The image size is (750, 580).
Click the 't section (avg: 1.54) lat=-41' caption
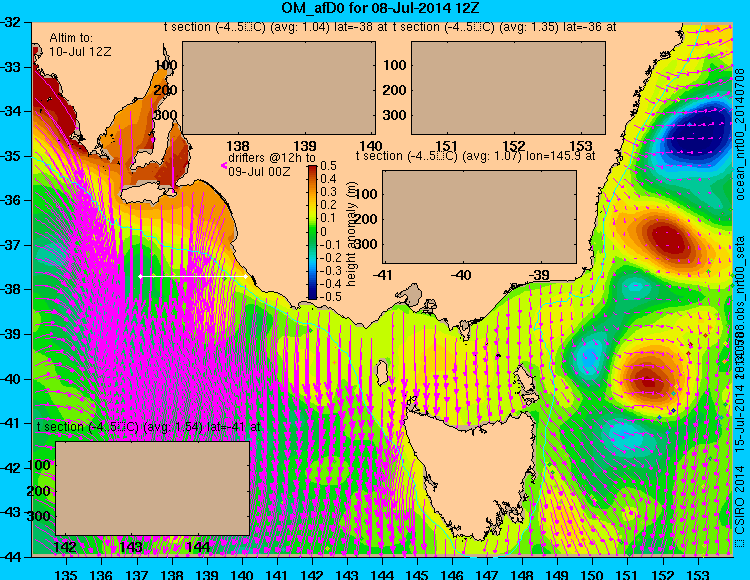point(148,427)
